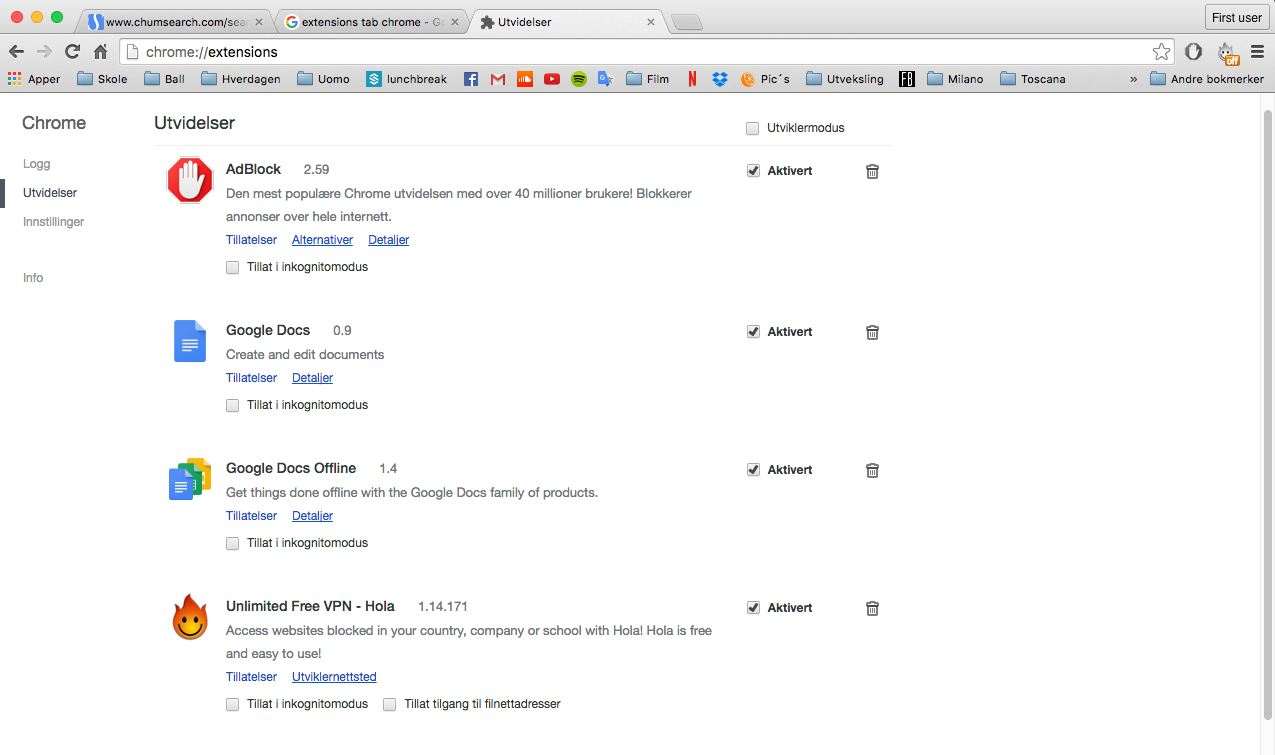Viewport: 1275px width, 755px height.
Task: Expand the Film bookmark folder
Action: (648, 79)
